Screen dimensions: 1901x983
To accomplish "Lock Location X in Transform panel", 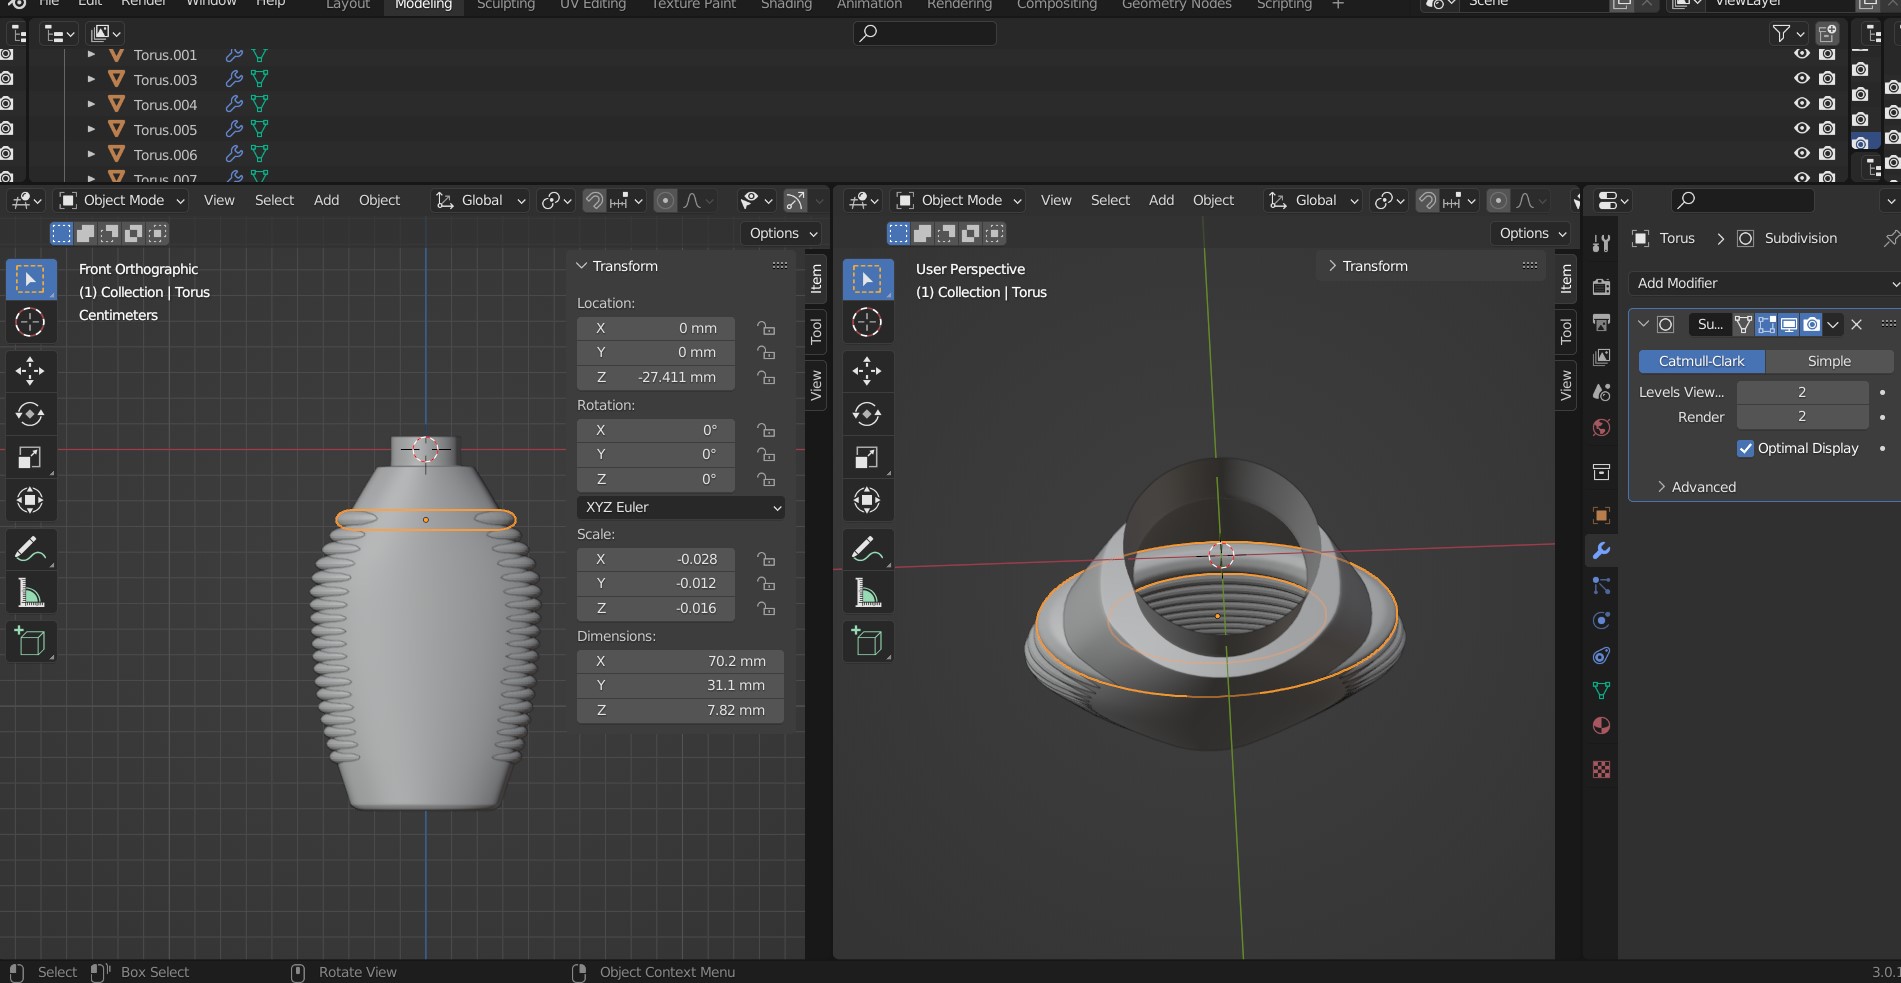I will pos(766,328).
